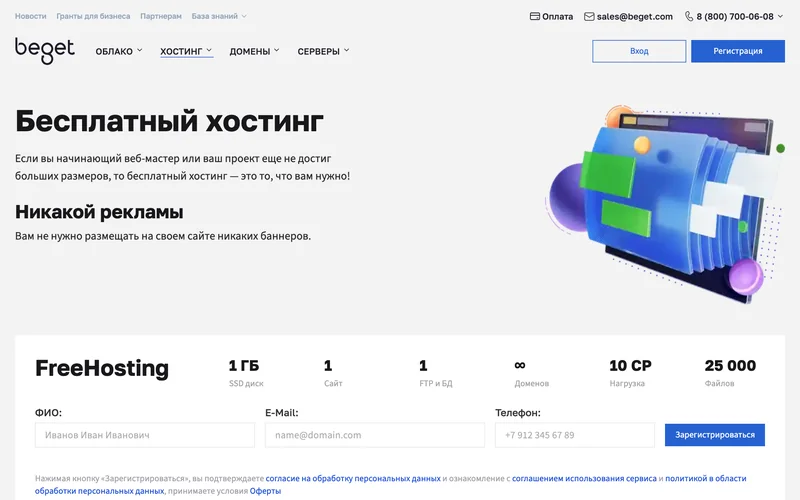This screenshot has height=500, width=800.
Task: Click the infinity domains value
Action: [x=520, y=365]
